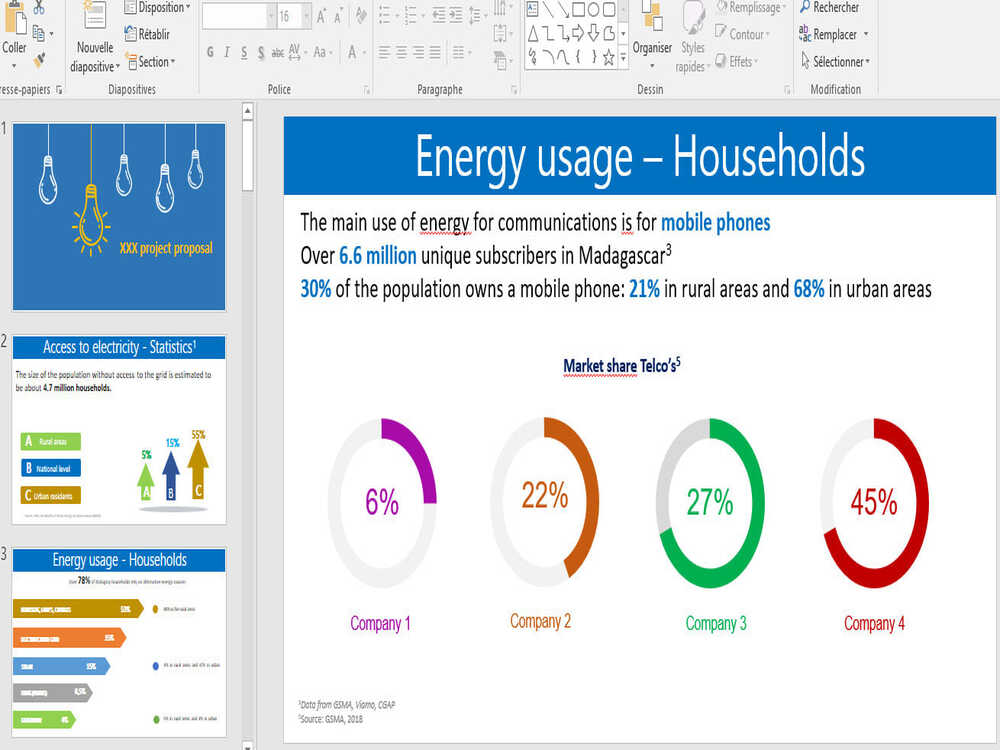Screen dimensions: 1000x750
Task: Justify the paragraph text
Action: click(434, 52)
